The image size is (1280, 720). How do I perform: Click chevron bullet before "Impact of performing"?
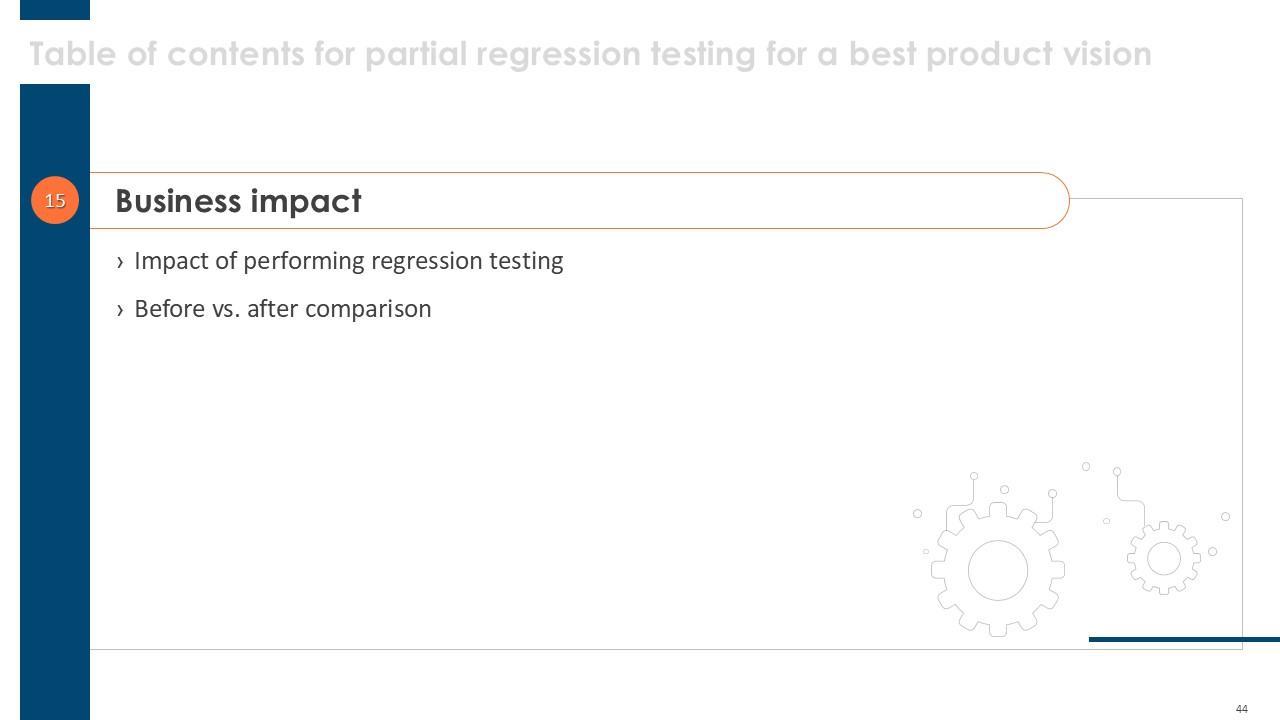pyautogui.click(x=121, y=262)
